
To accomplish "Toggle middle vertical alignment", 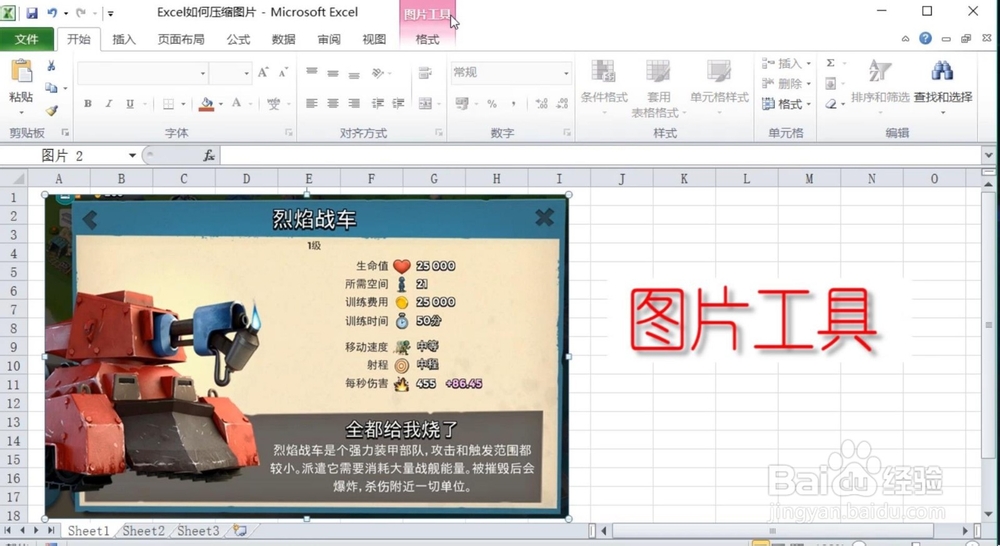I will pyautogui.click(x=333, y=73).
